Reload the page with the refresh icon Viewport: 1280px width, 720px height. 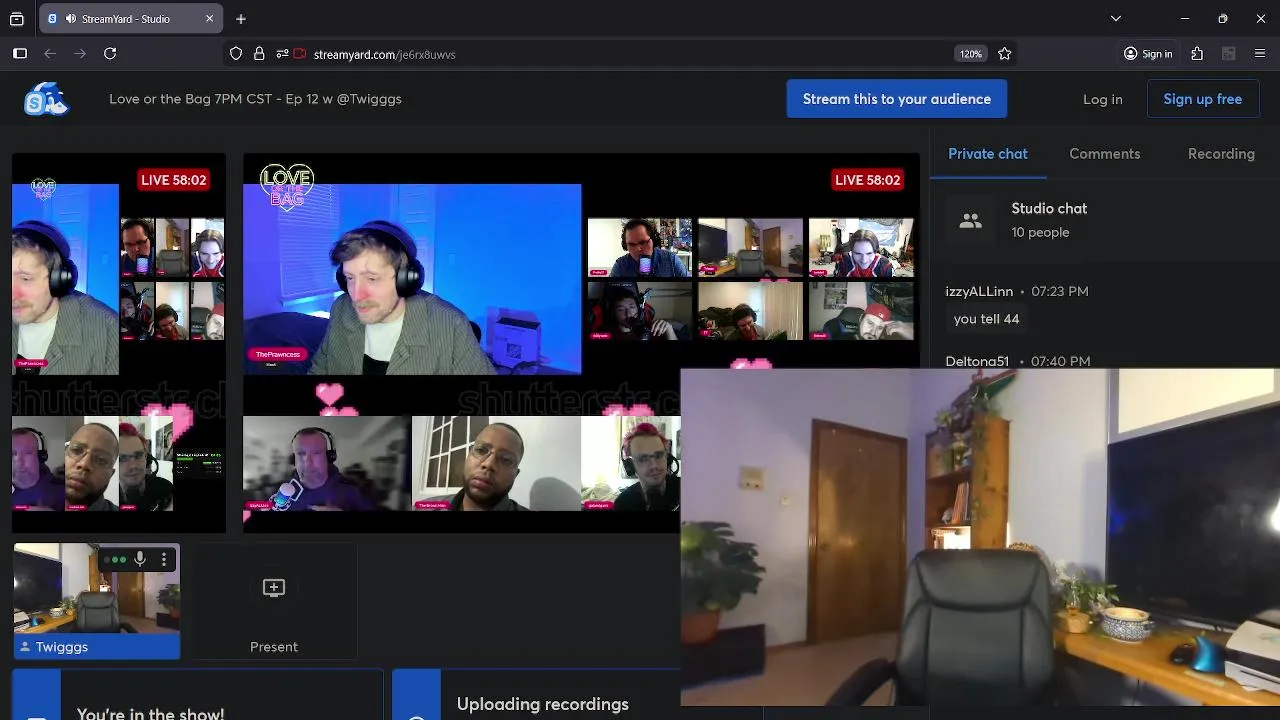tap(110, 54)
